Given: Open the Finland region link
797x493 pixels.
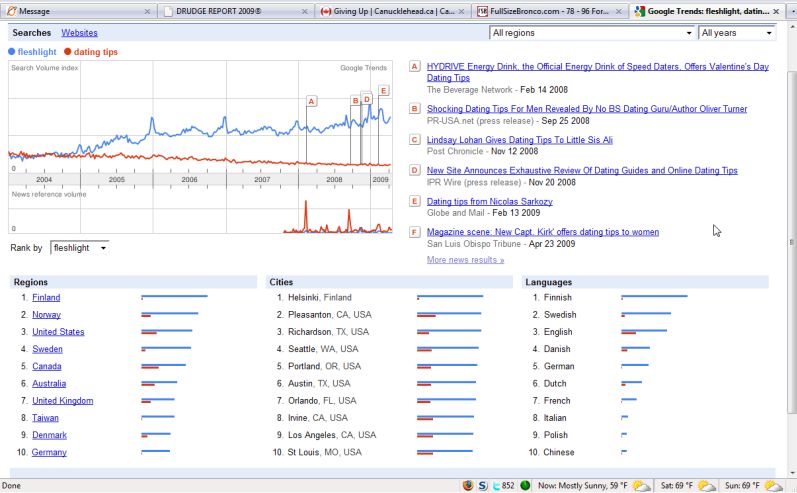Looking at the screenshot, I should (46, 297).
